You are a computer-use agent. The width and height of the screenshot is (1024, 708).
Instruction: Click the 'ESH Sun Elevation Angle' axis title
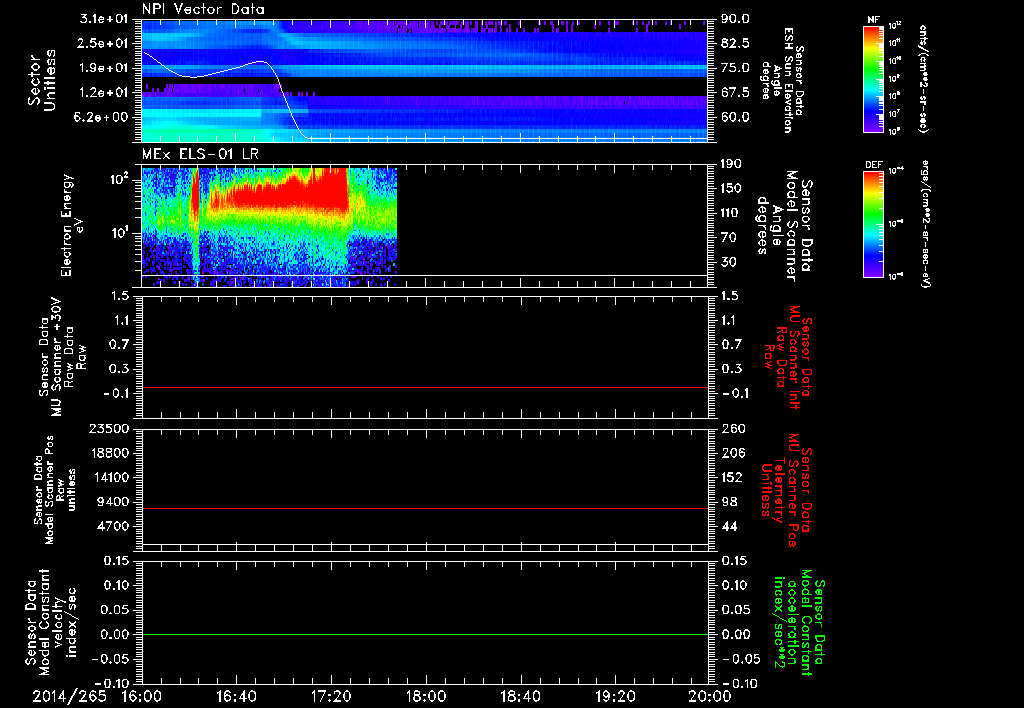pyautogui.click(x=783, y=80)
